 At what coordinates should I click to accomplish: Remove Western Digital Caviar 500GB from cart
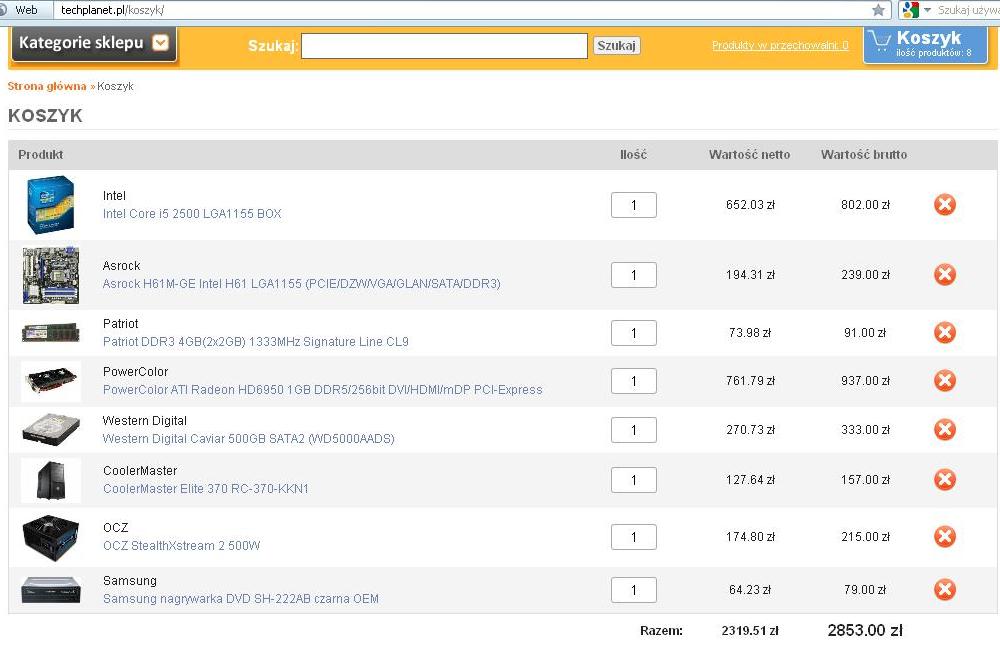(x=945, y=430)
